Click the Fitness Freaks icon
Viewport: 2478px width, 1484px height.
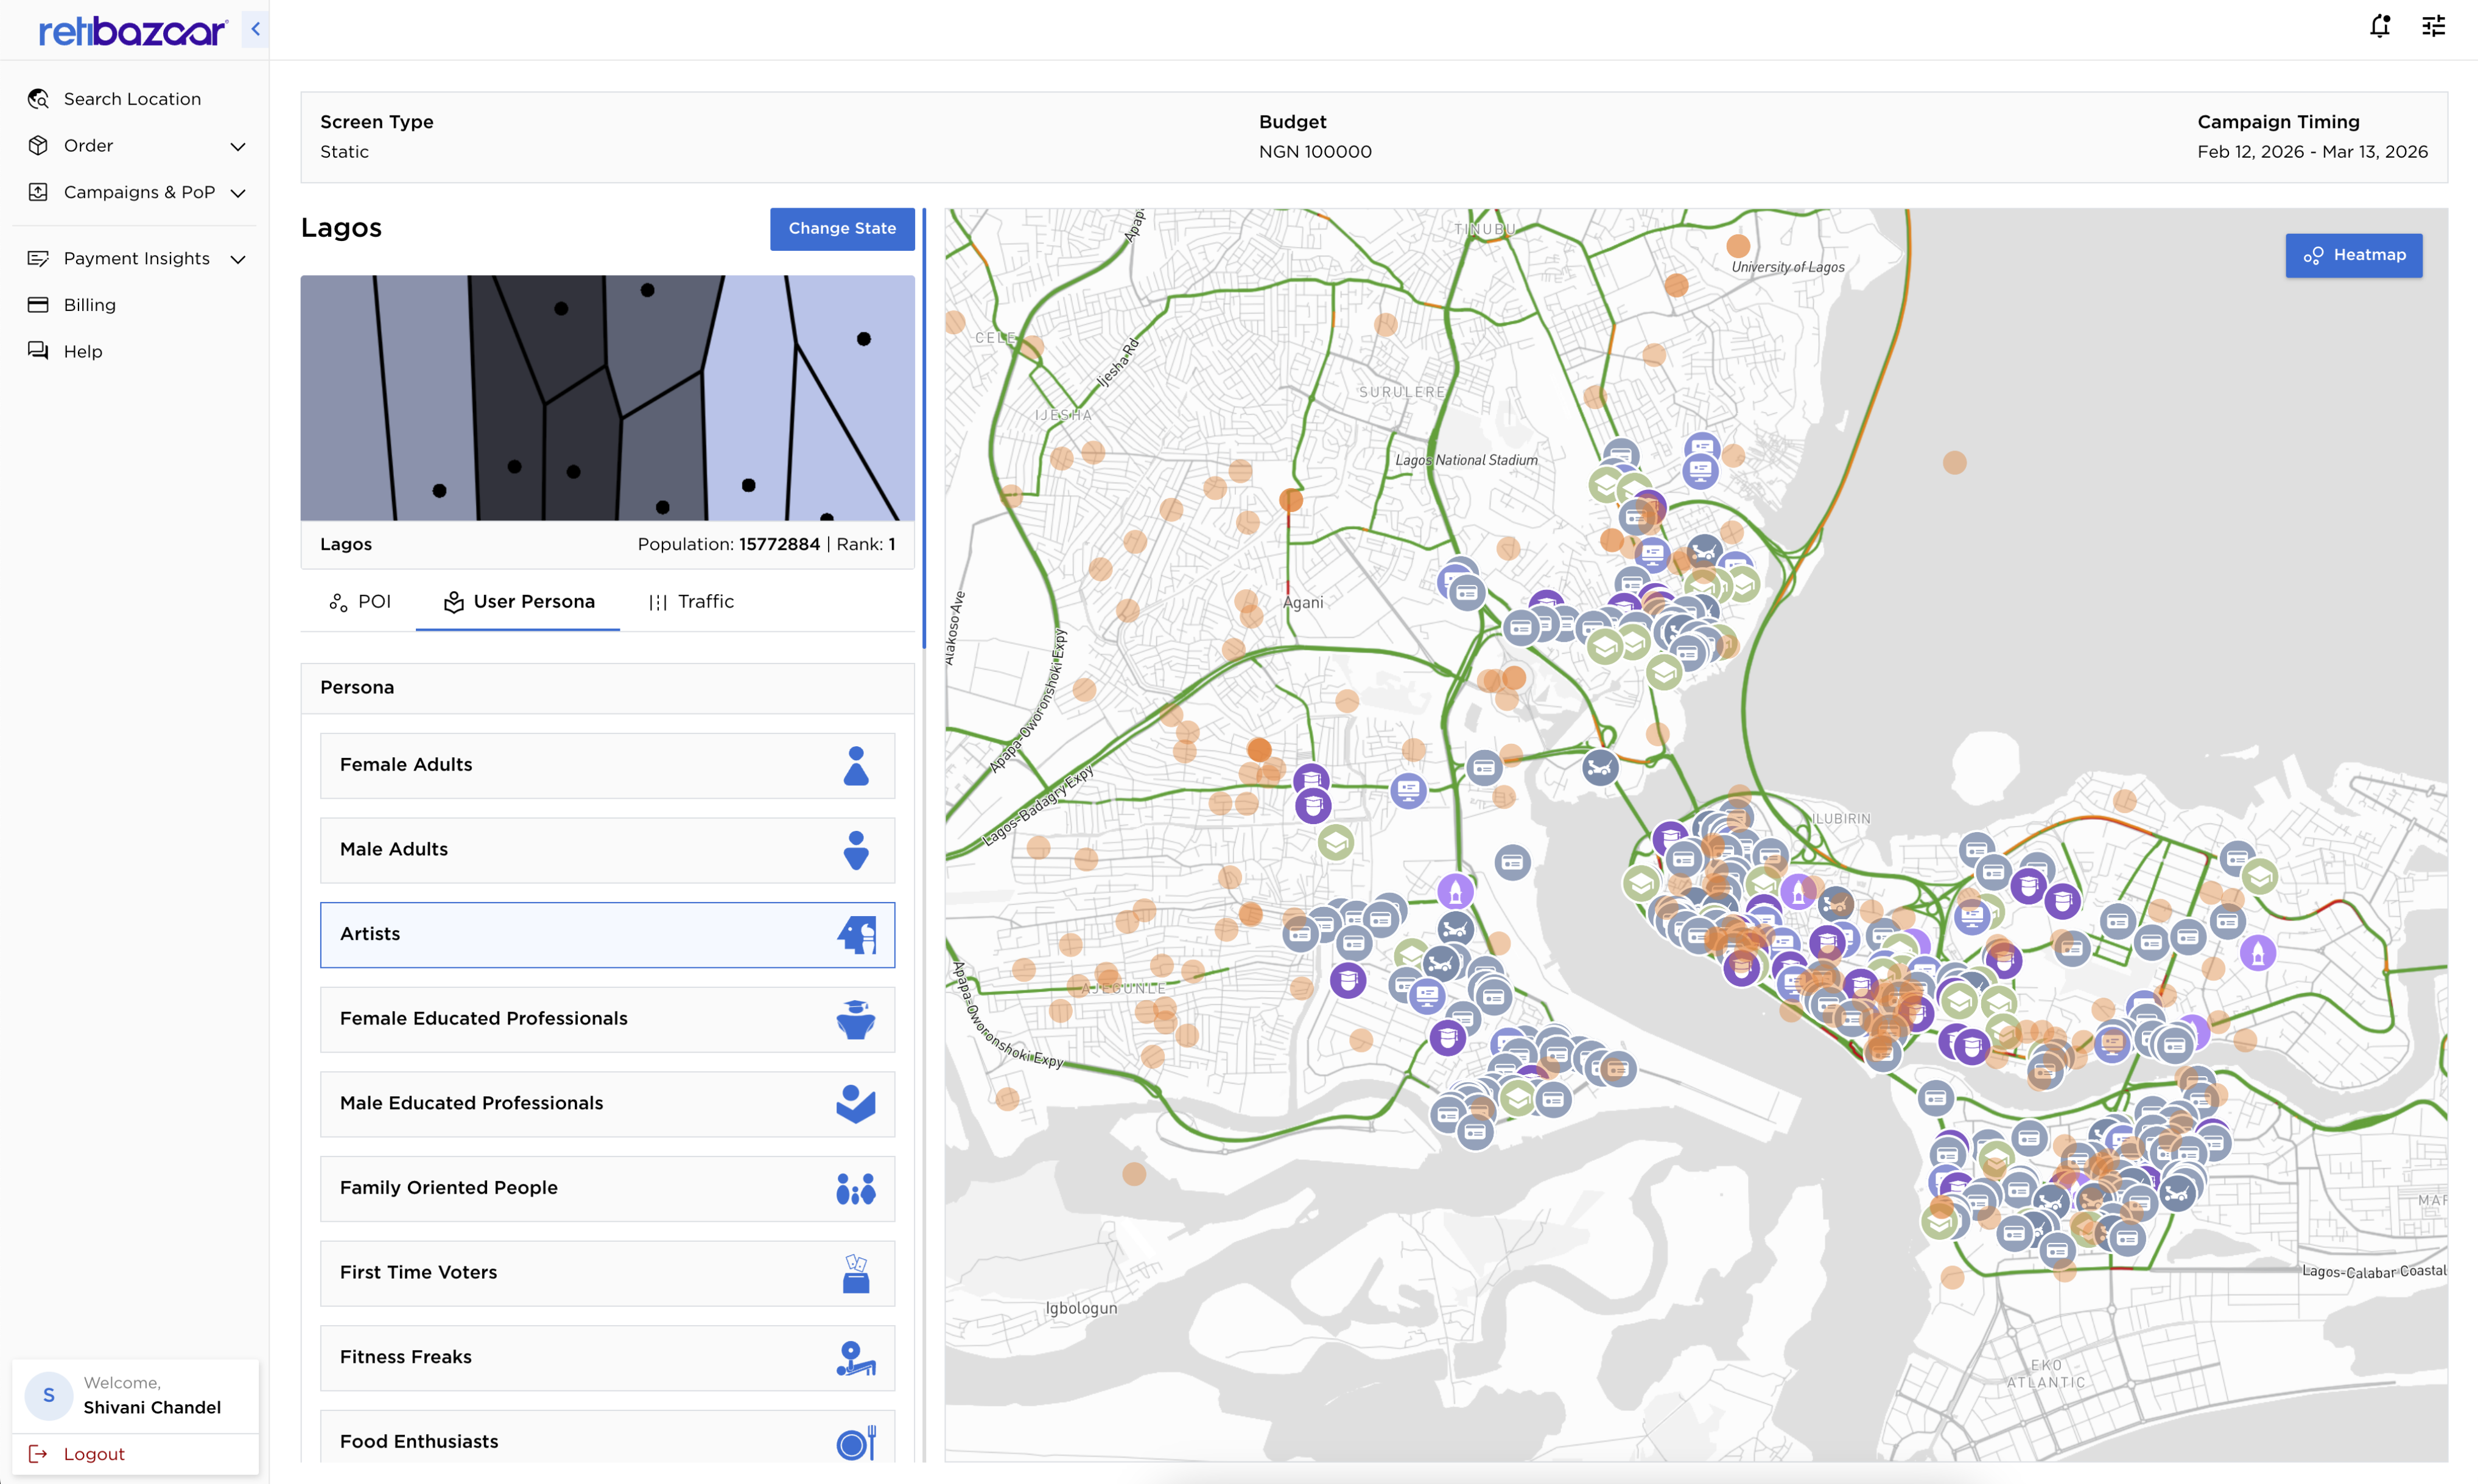856,1358
